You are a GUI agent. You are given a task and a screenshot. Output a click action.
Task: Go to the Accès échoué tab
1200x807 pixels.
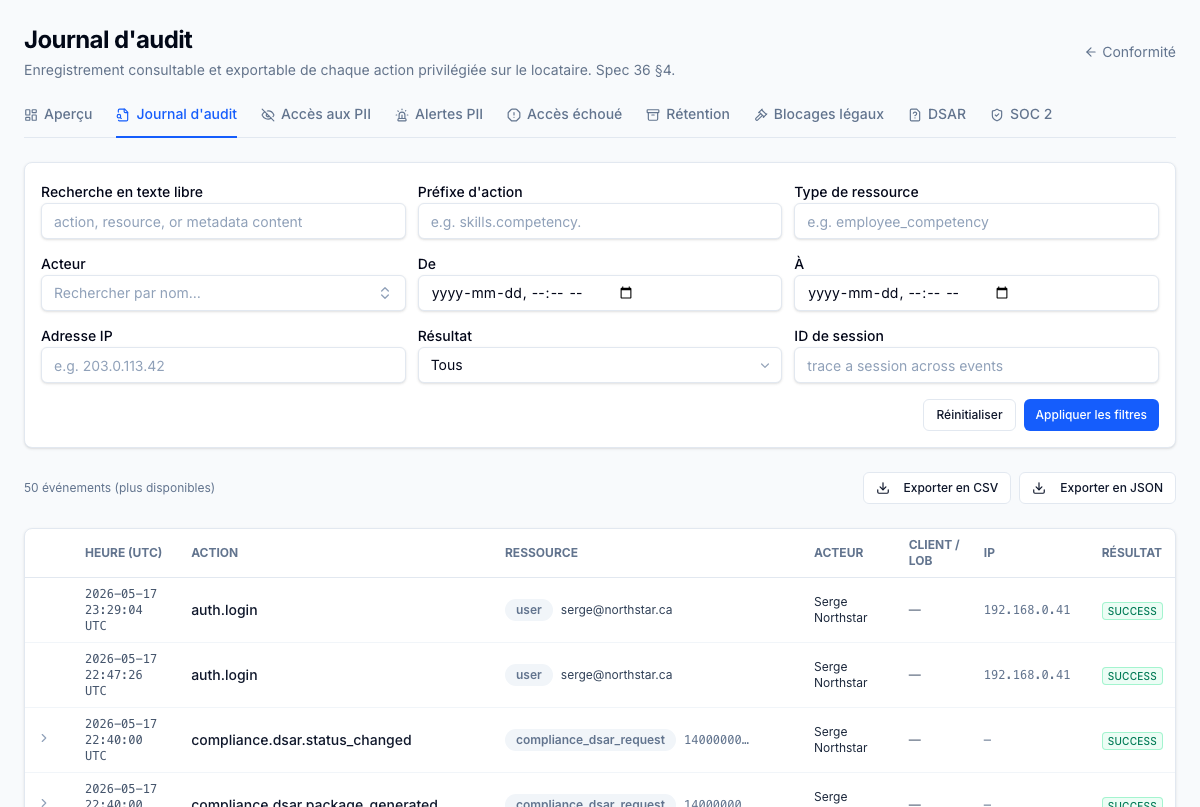(x=564, y=114)
